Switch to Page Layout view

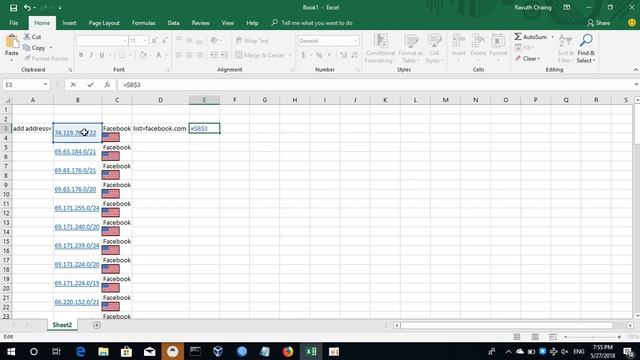[x=535, y=337]
